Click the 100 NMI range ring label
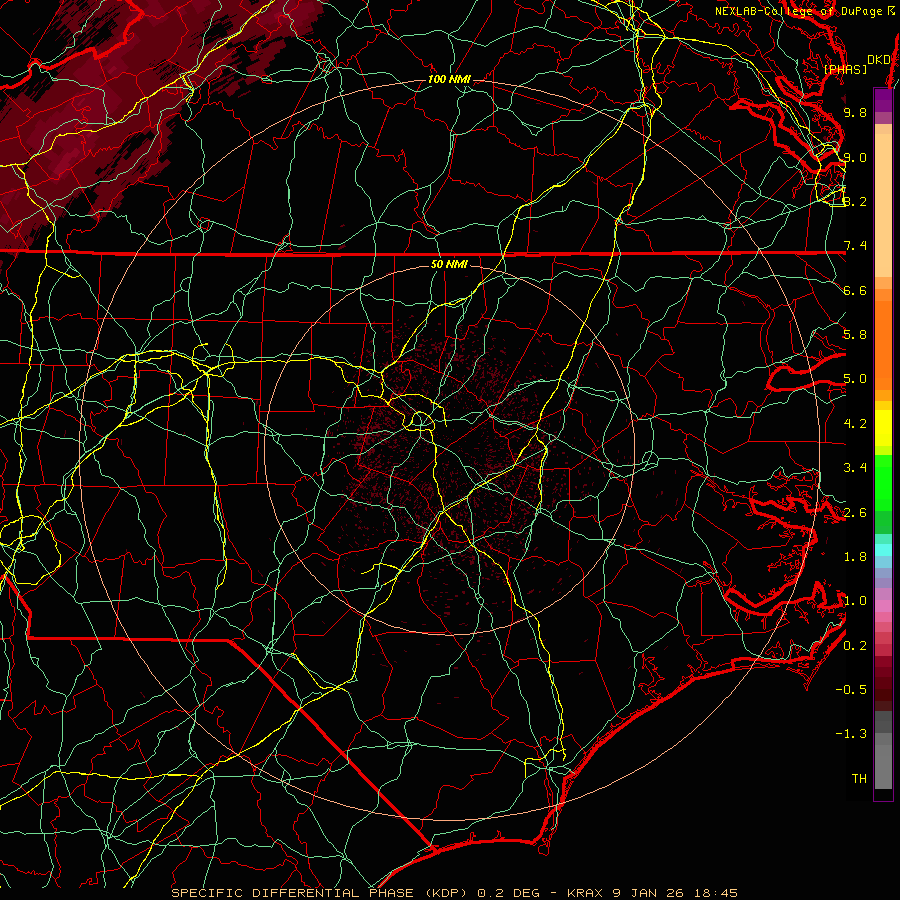The image size is (900, 900). tap(449, 79)
